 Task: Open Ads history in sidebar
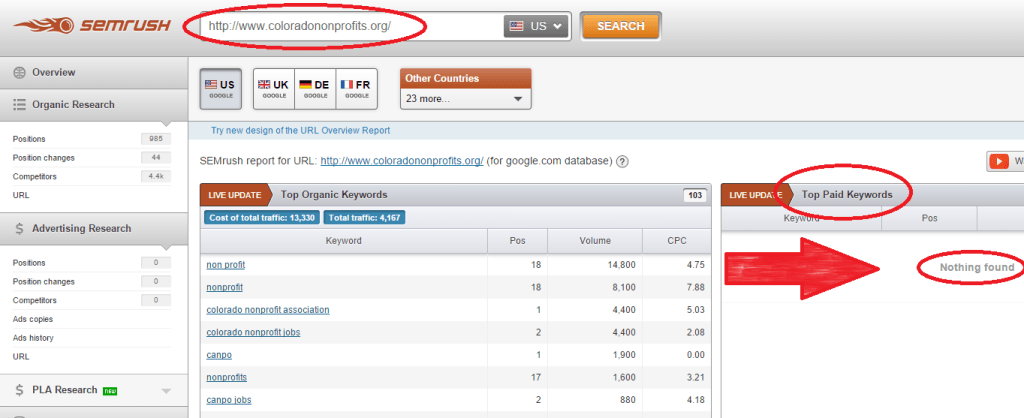coord(33,338)
